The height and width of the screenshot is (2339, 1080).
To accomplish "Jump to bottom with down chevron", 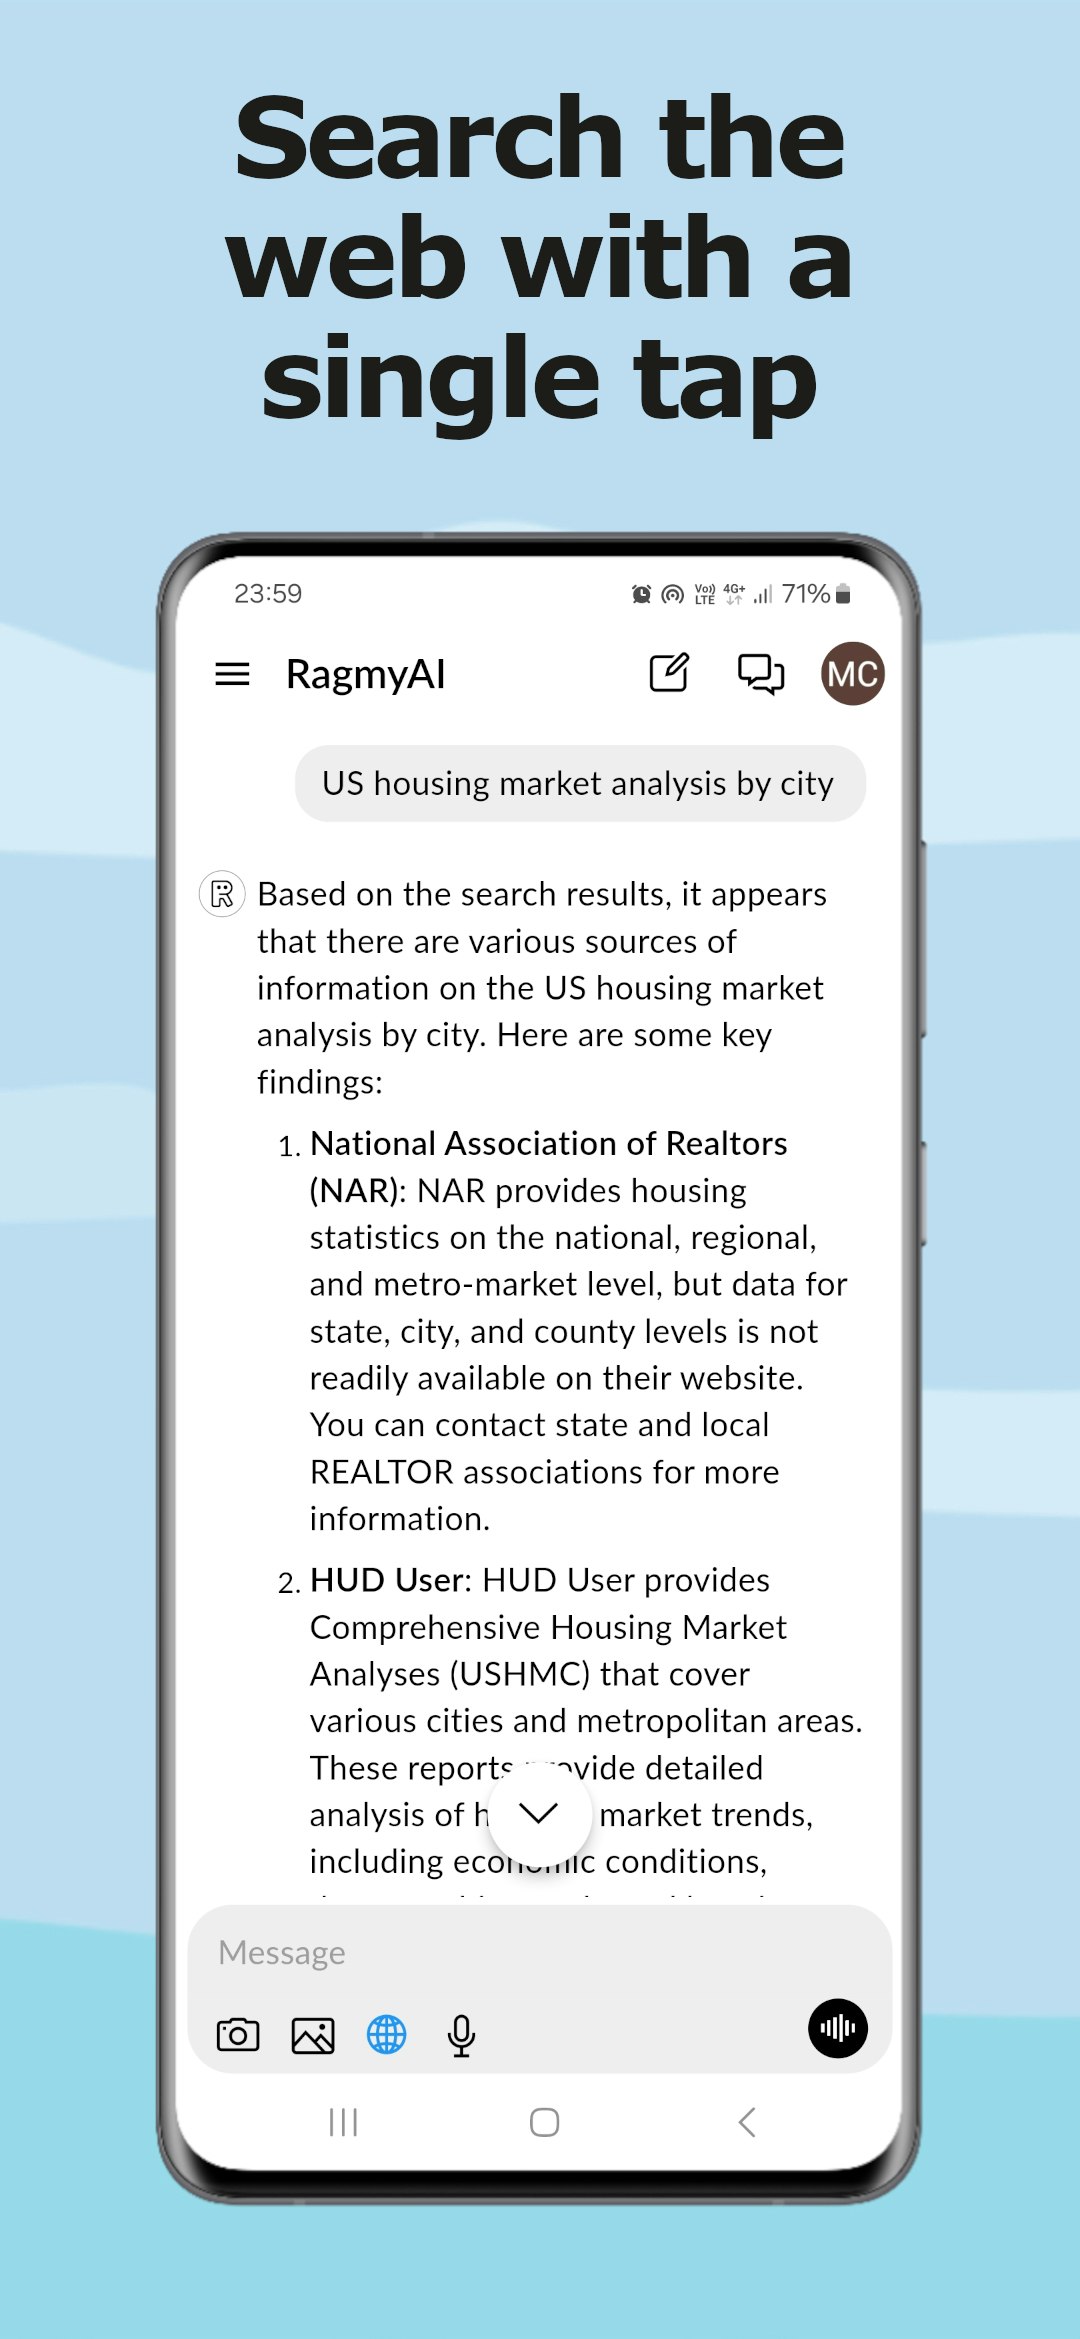I will [539, 1813].
